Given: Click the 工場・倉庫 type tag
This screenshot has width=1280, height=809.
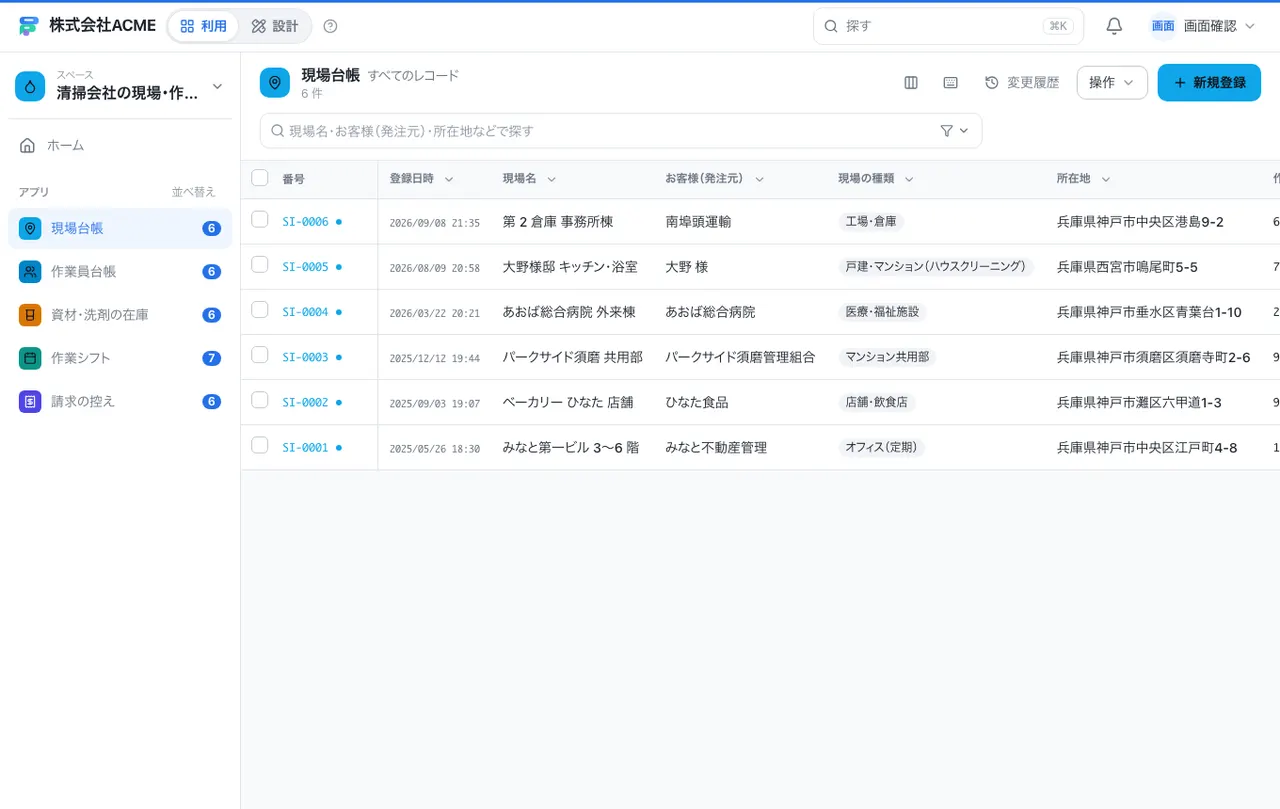Looking at the screenshot, I should (871, 222).
